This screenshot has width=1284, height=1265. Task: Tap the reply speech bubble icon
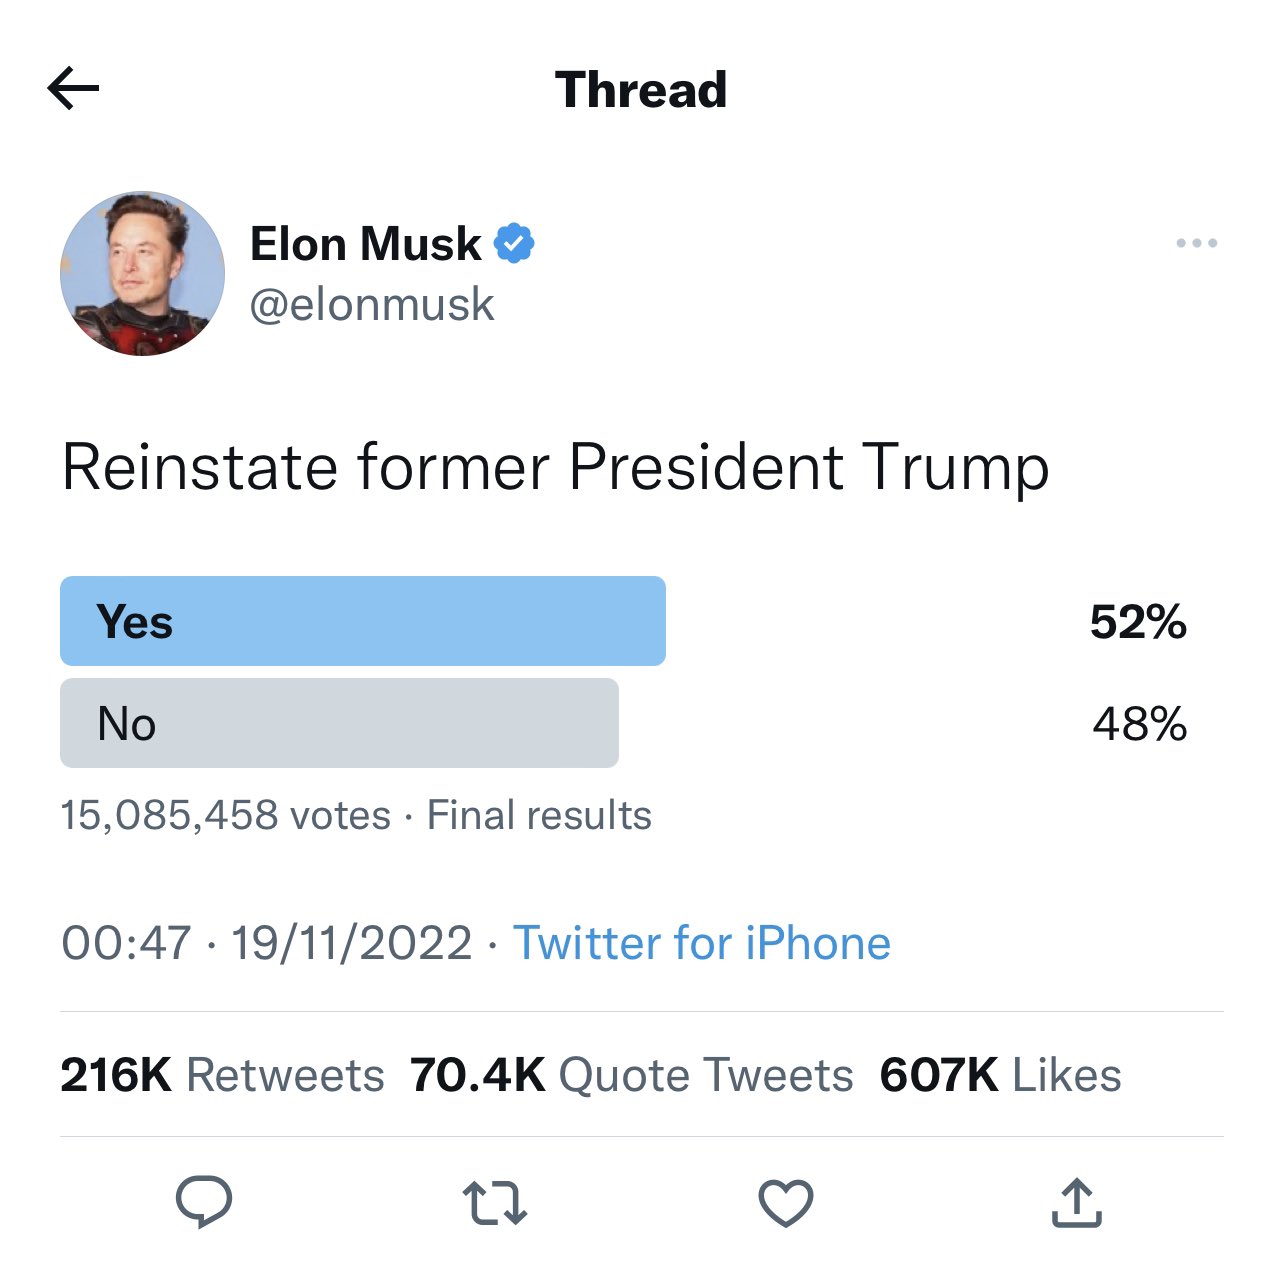(204, 1201)
